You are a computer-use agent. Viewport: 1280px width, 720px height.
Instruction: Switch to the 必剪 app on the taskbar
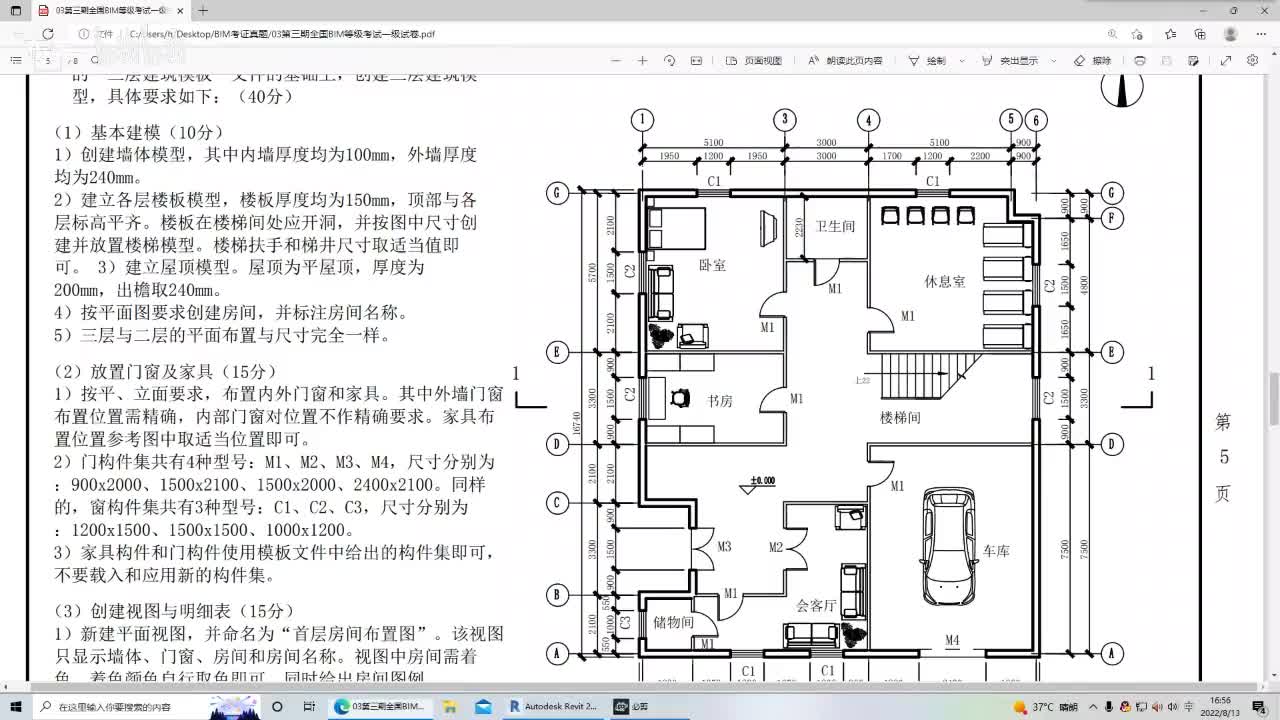(x=632, y=707)
